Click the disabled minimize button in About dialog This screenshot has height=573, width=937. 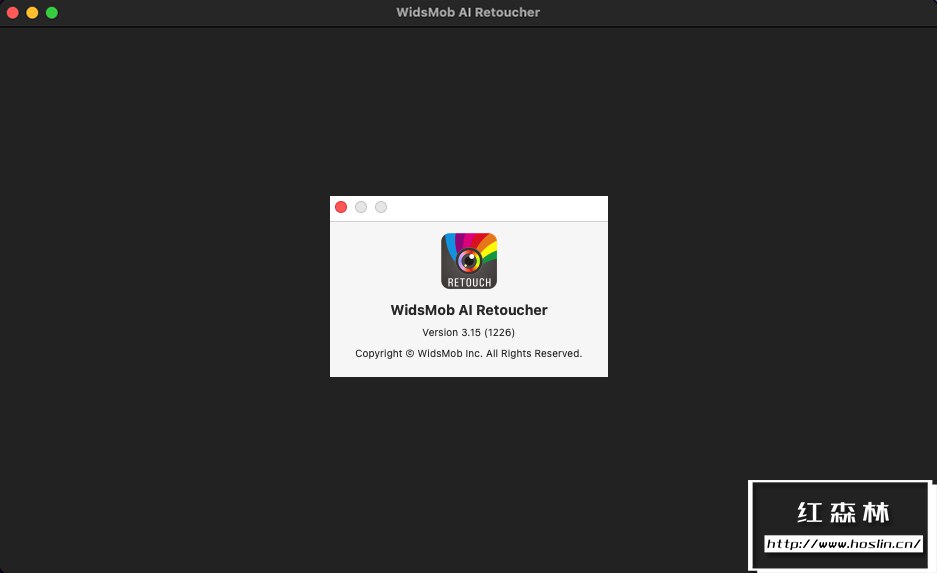[361, 207]
